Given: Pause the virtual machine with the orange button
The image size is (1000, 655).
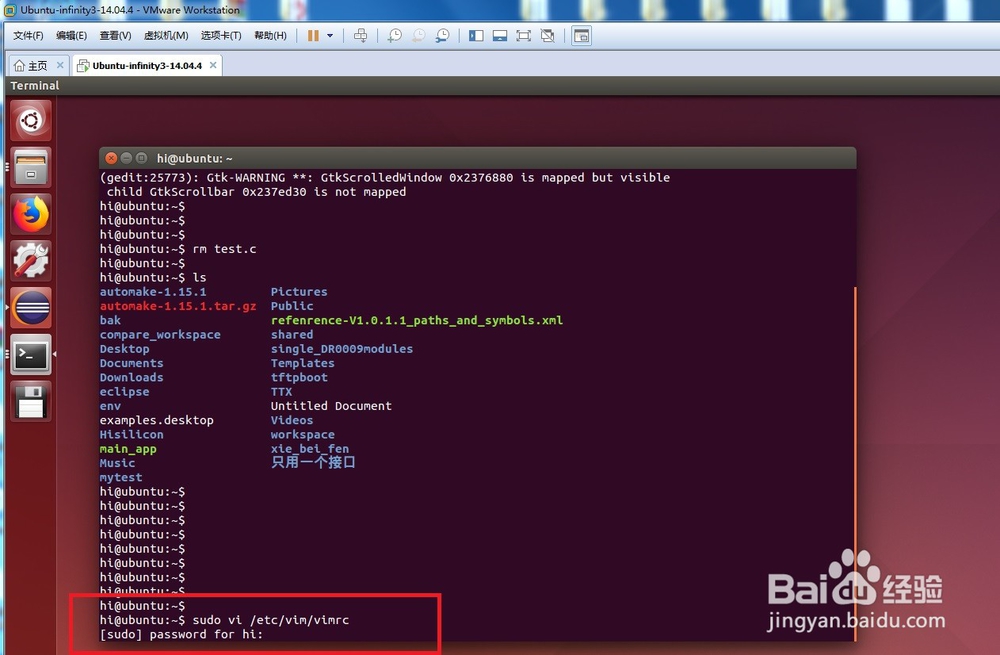Looking at the screenshot, I should (313, 36).
